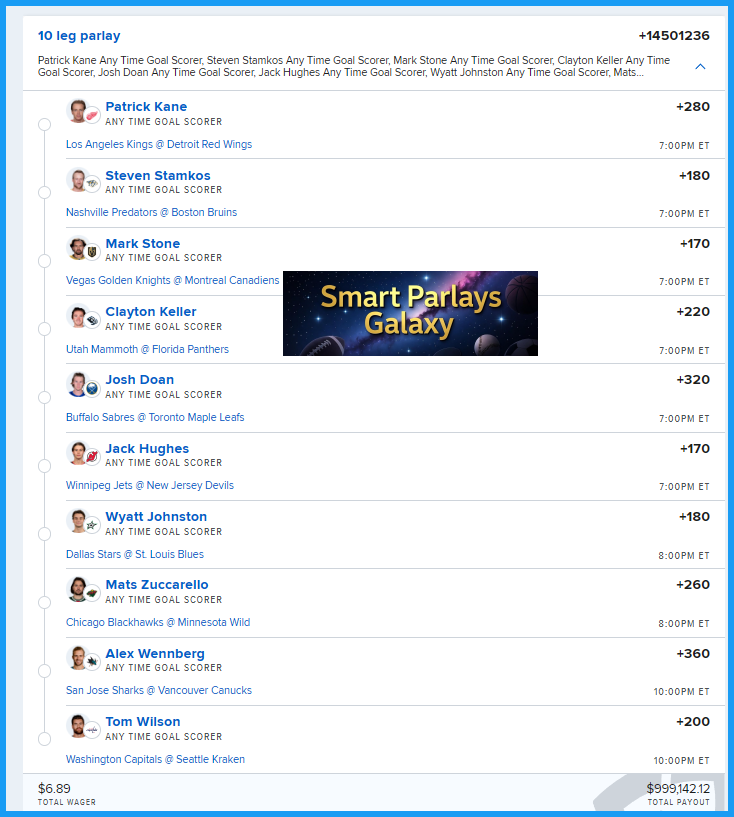Select leg circle beside Mark Stone

coord(45,261)
